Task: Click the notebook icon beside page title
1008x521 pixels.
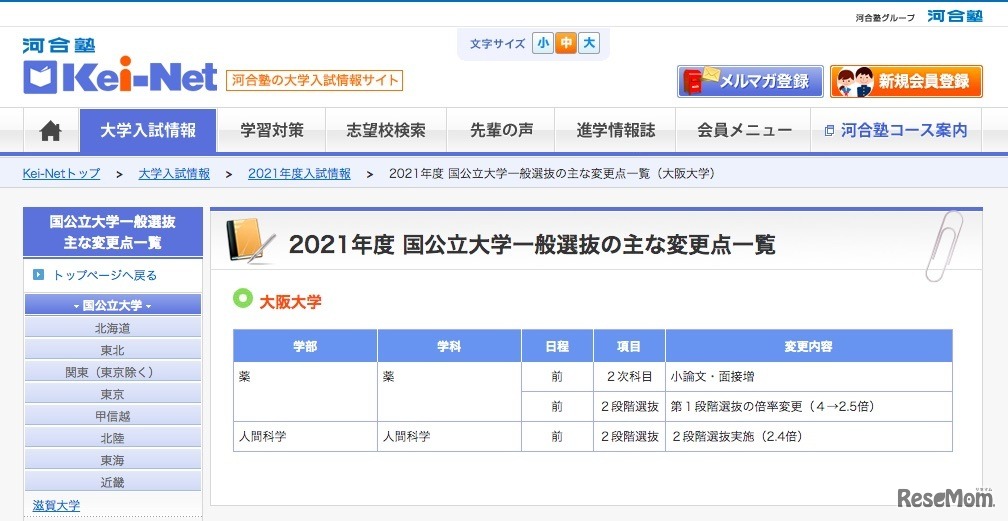Action: point(251,241)
